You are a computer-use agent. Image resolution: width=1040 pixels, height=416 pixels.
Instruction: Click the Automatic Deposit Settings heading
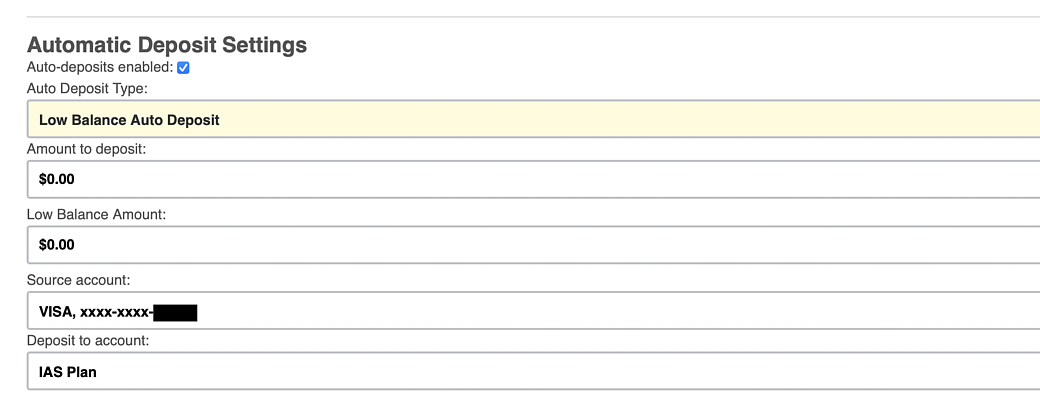[167, 45]
